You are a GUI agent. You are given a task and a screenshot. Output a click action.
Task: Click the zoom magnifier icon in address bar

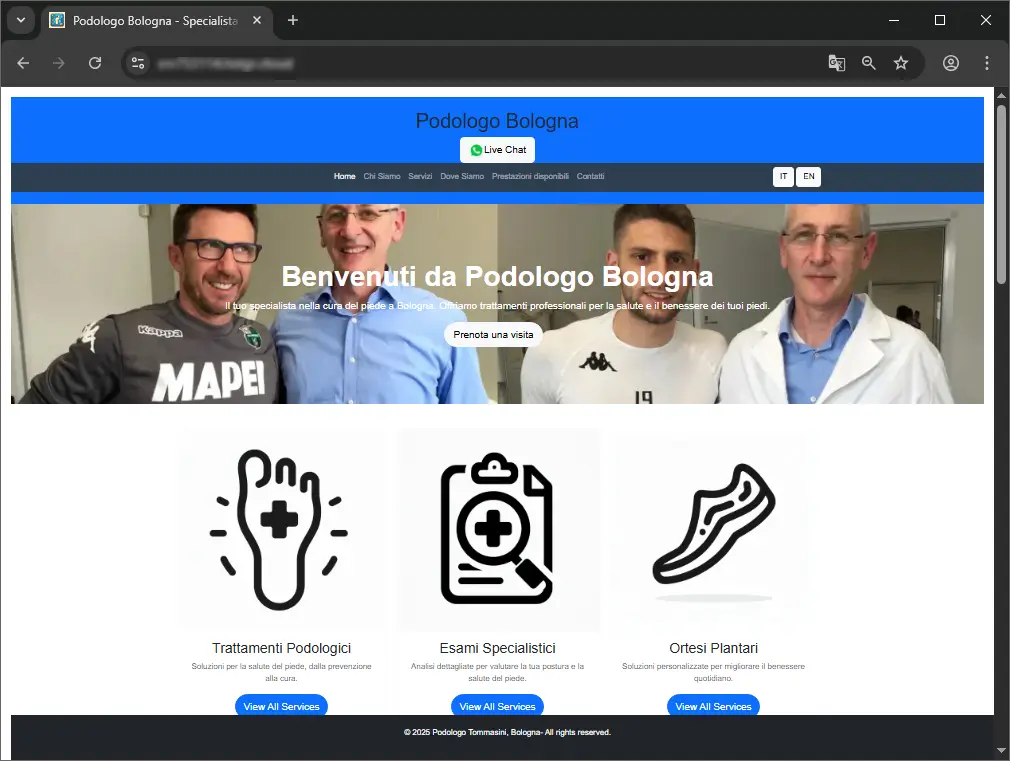click(869, 63)
